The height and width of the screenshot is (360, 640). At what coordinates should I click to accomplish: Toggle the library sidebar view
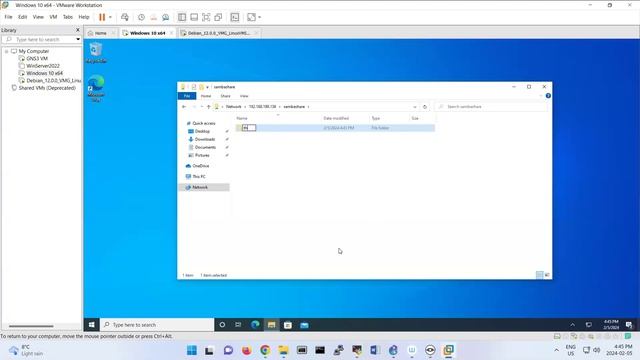182,17
